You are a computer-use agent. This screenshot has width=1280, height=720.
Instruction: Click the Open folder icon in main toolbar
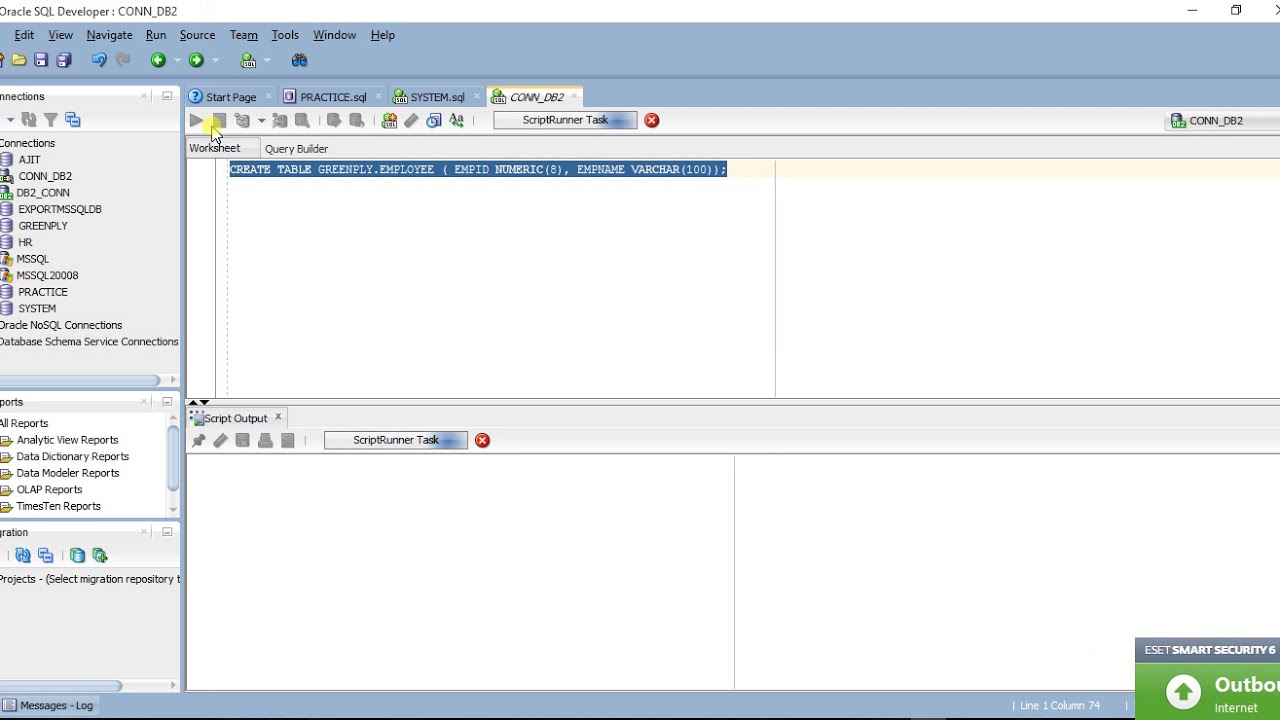tap(19, 60)
